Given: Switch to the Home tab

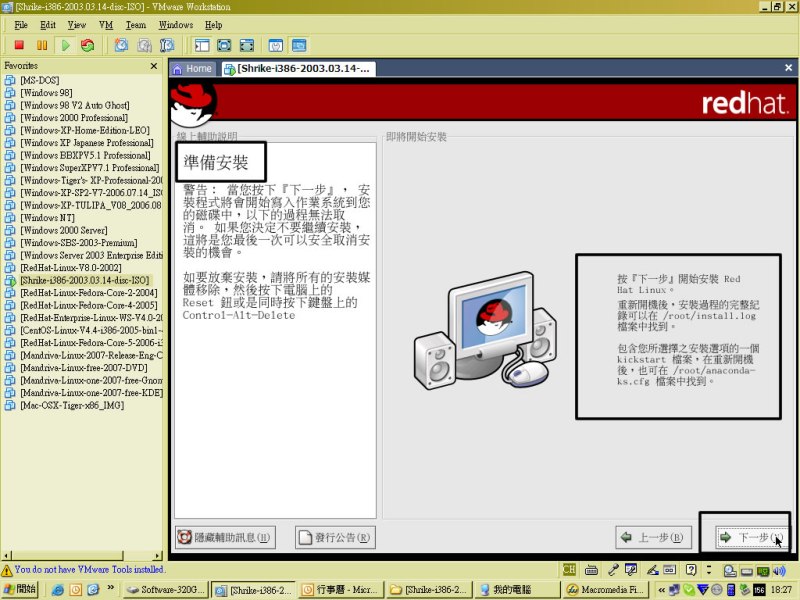Looking at the screenshot, I should click(x=193, y=68).
